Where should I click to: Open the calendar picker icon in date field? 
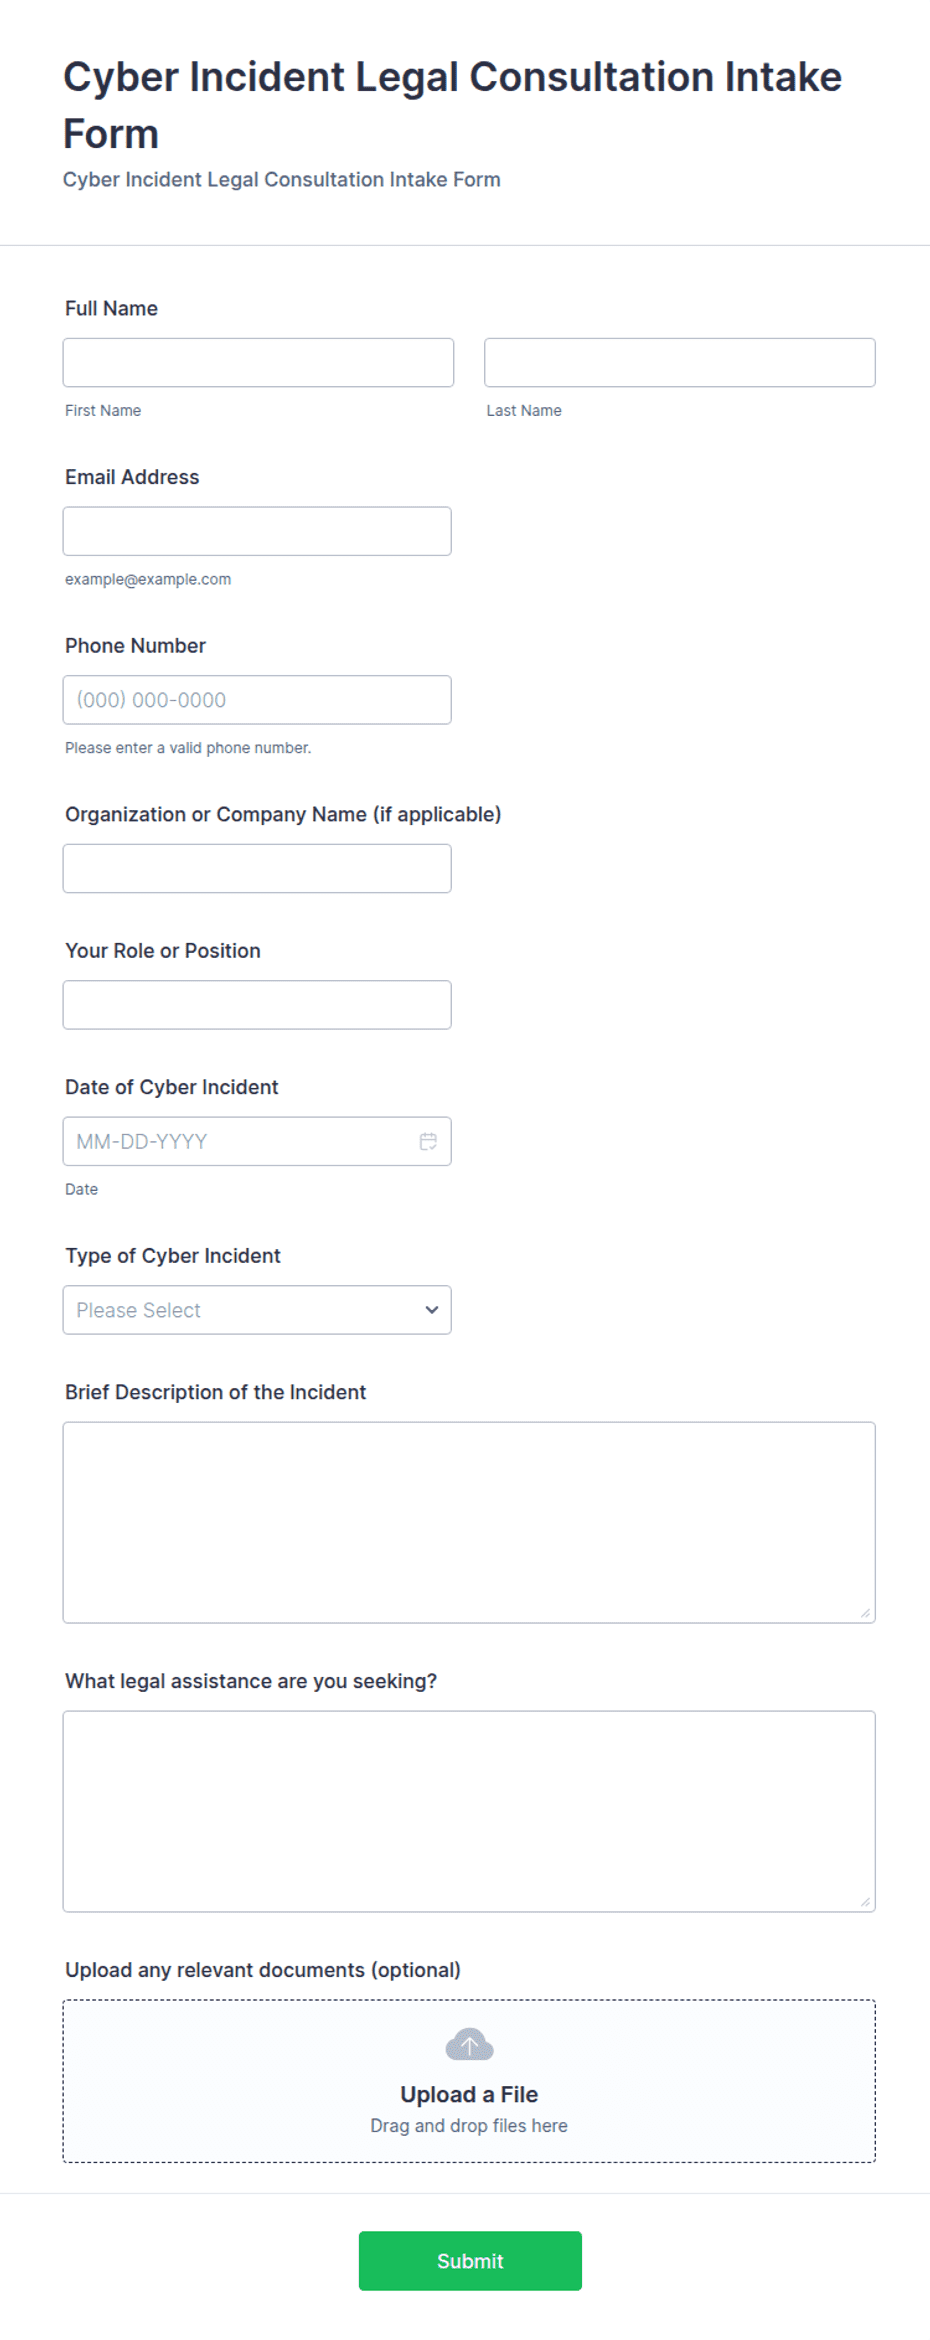(428, 1141)
